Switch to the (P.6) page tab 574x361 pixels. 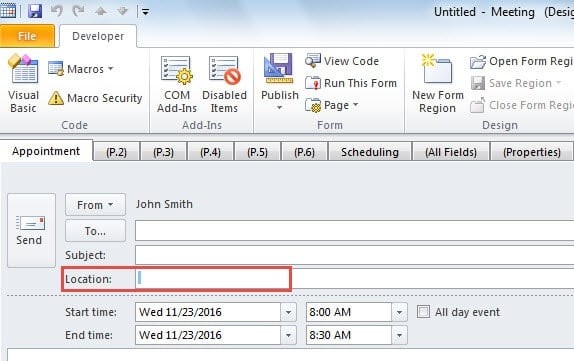coord(304,152)
